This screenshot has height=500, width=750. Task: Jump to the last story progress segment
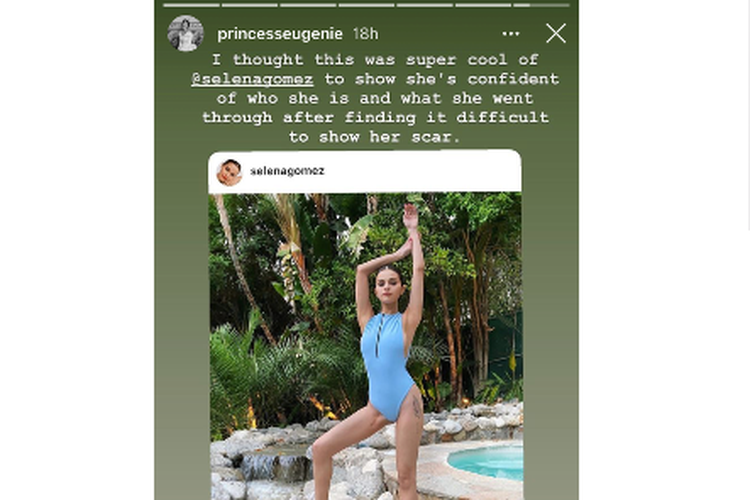541,4
